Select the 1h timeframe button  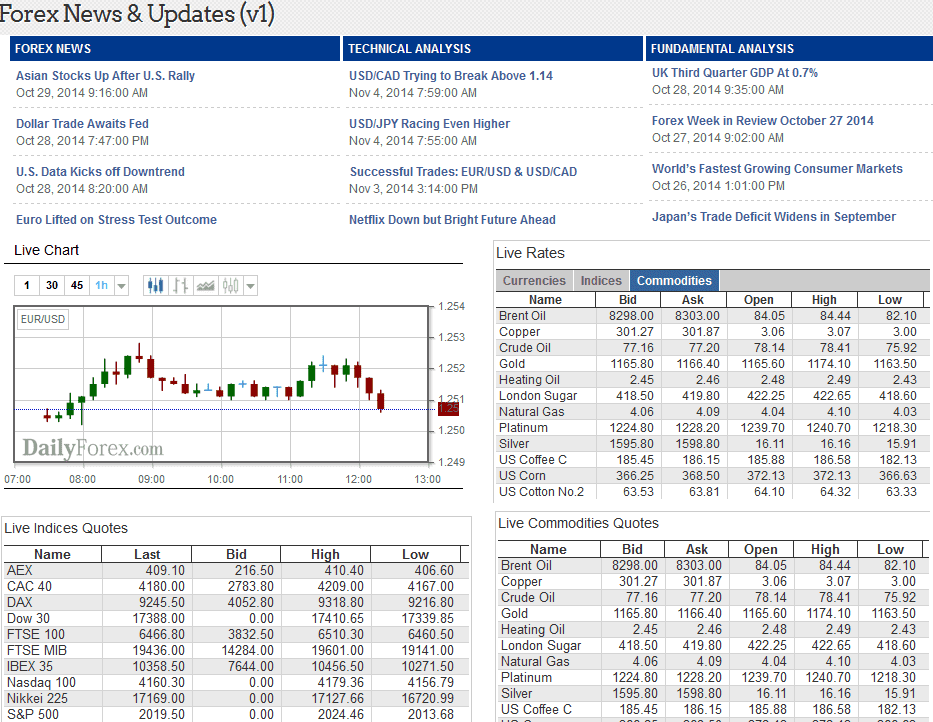pos(101,286)
